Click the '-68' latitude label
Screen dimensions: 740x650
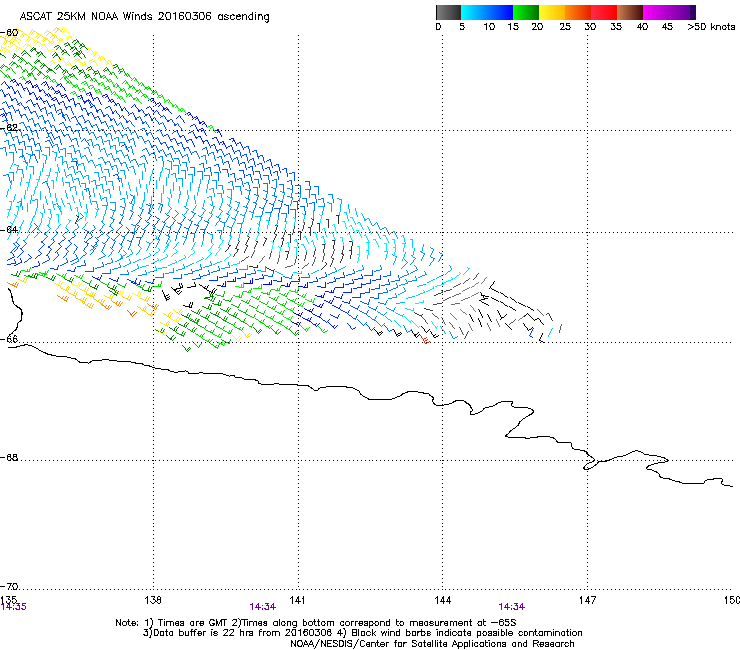(9, 458)
